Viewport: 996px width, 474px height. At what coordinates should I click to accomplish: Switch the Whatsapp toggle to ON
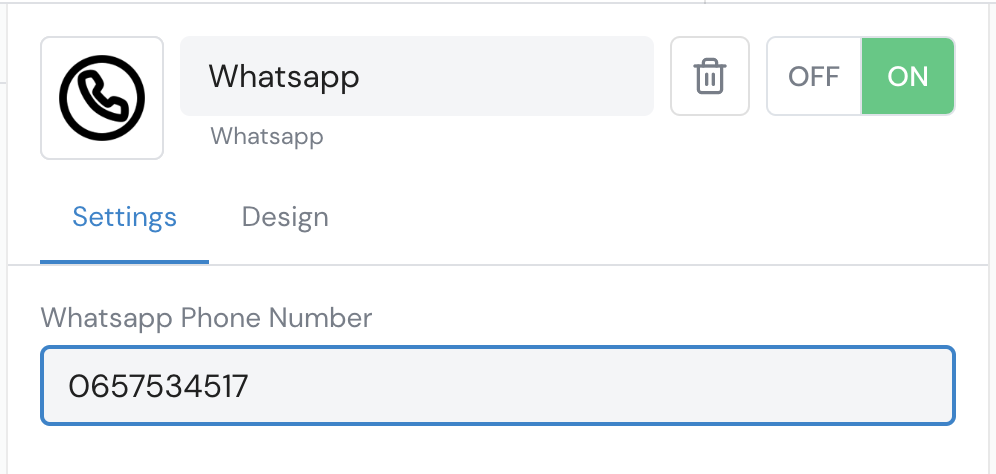point(908,76)
